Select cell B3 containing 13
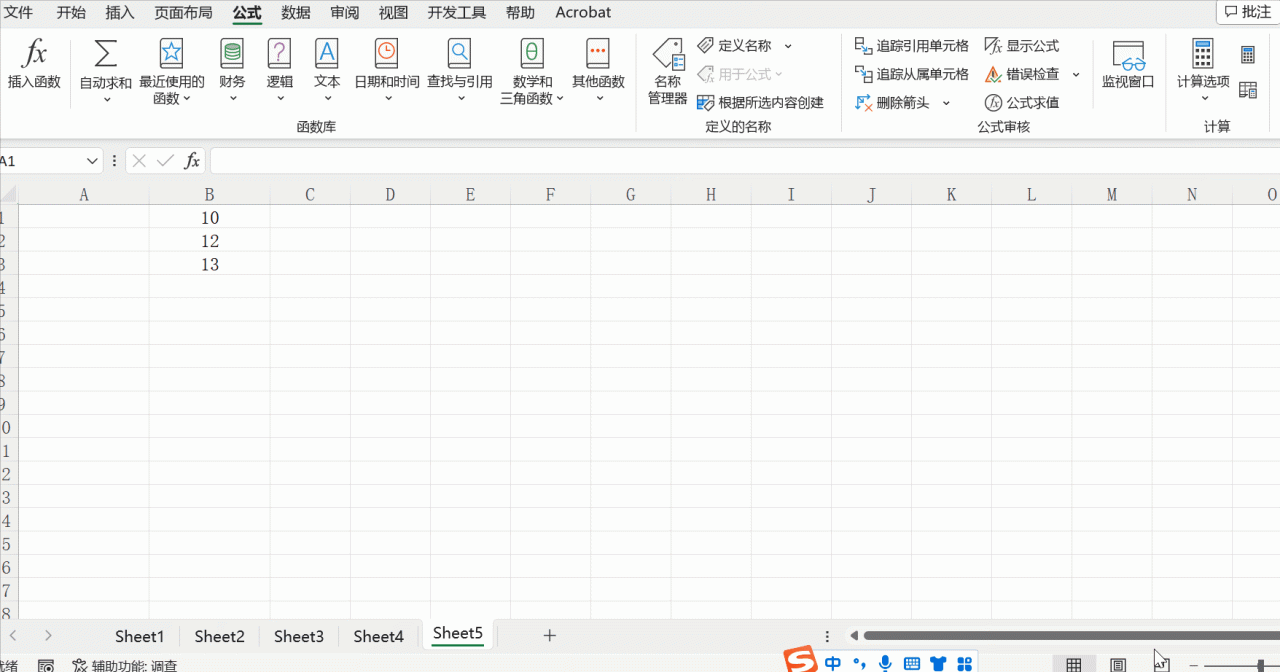 point(209,264)
